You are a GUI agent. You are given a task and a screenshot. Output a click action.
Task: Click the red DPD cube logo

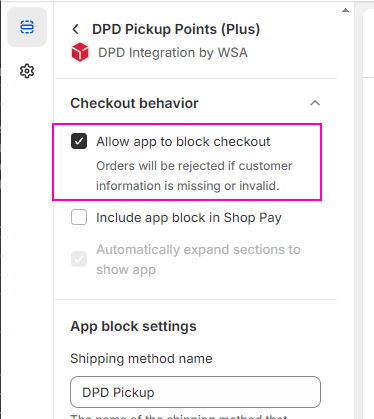pos(80,52)
